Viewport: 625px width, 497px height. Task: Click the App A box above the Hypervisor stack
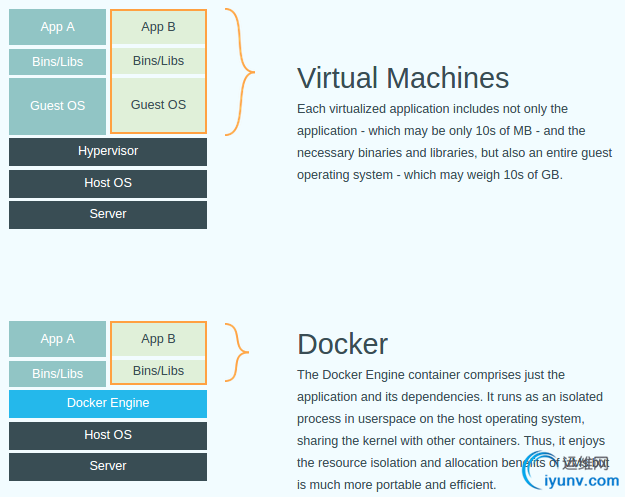pyautogui.click(x=57, y=27)
